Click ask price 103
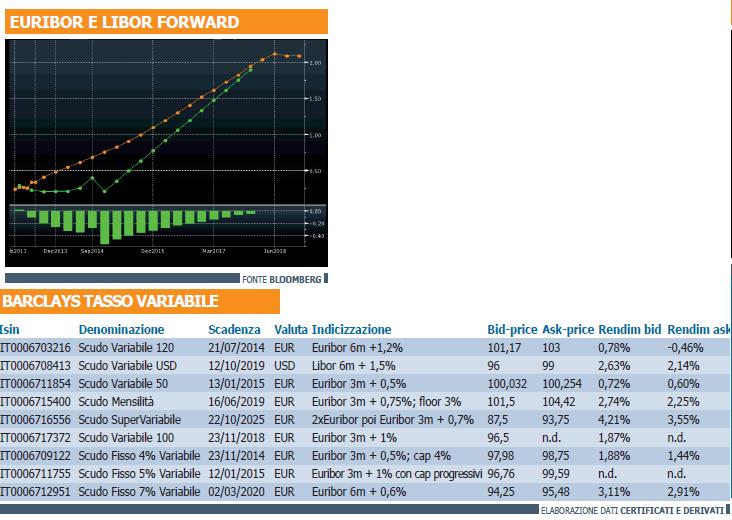732x520 pixels. coord(551,348)
